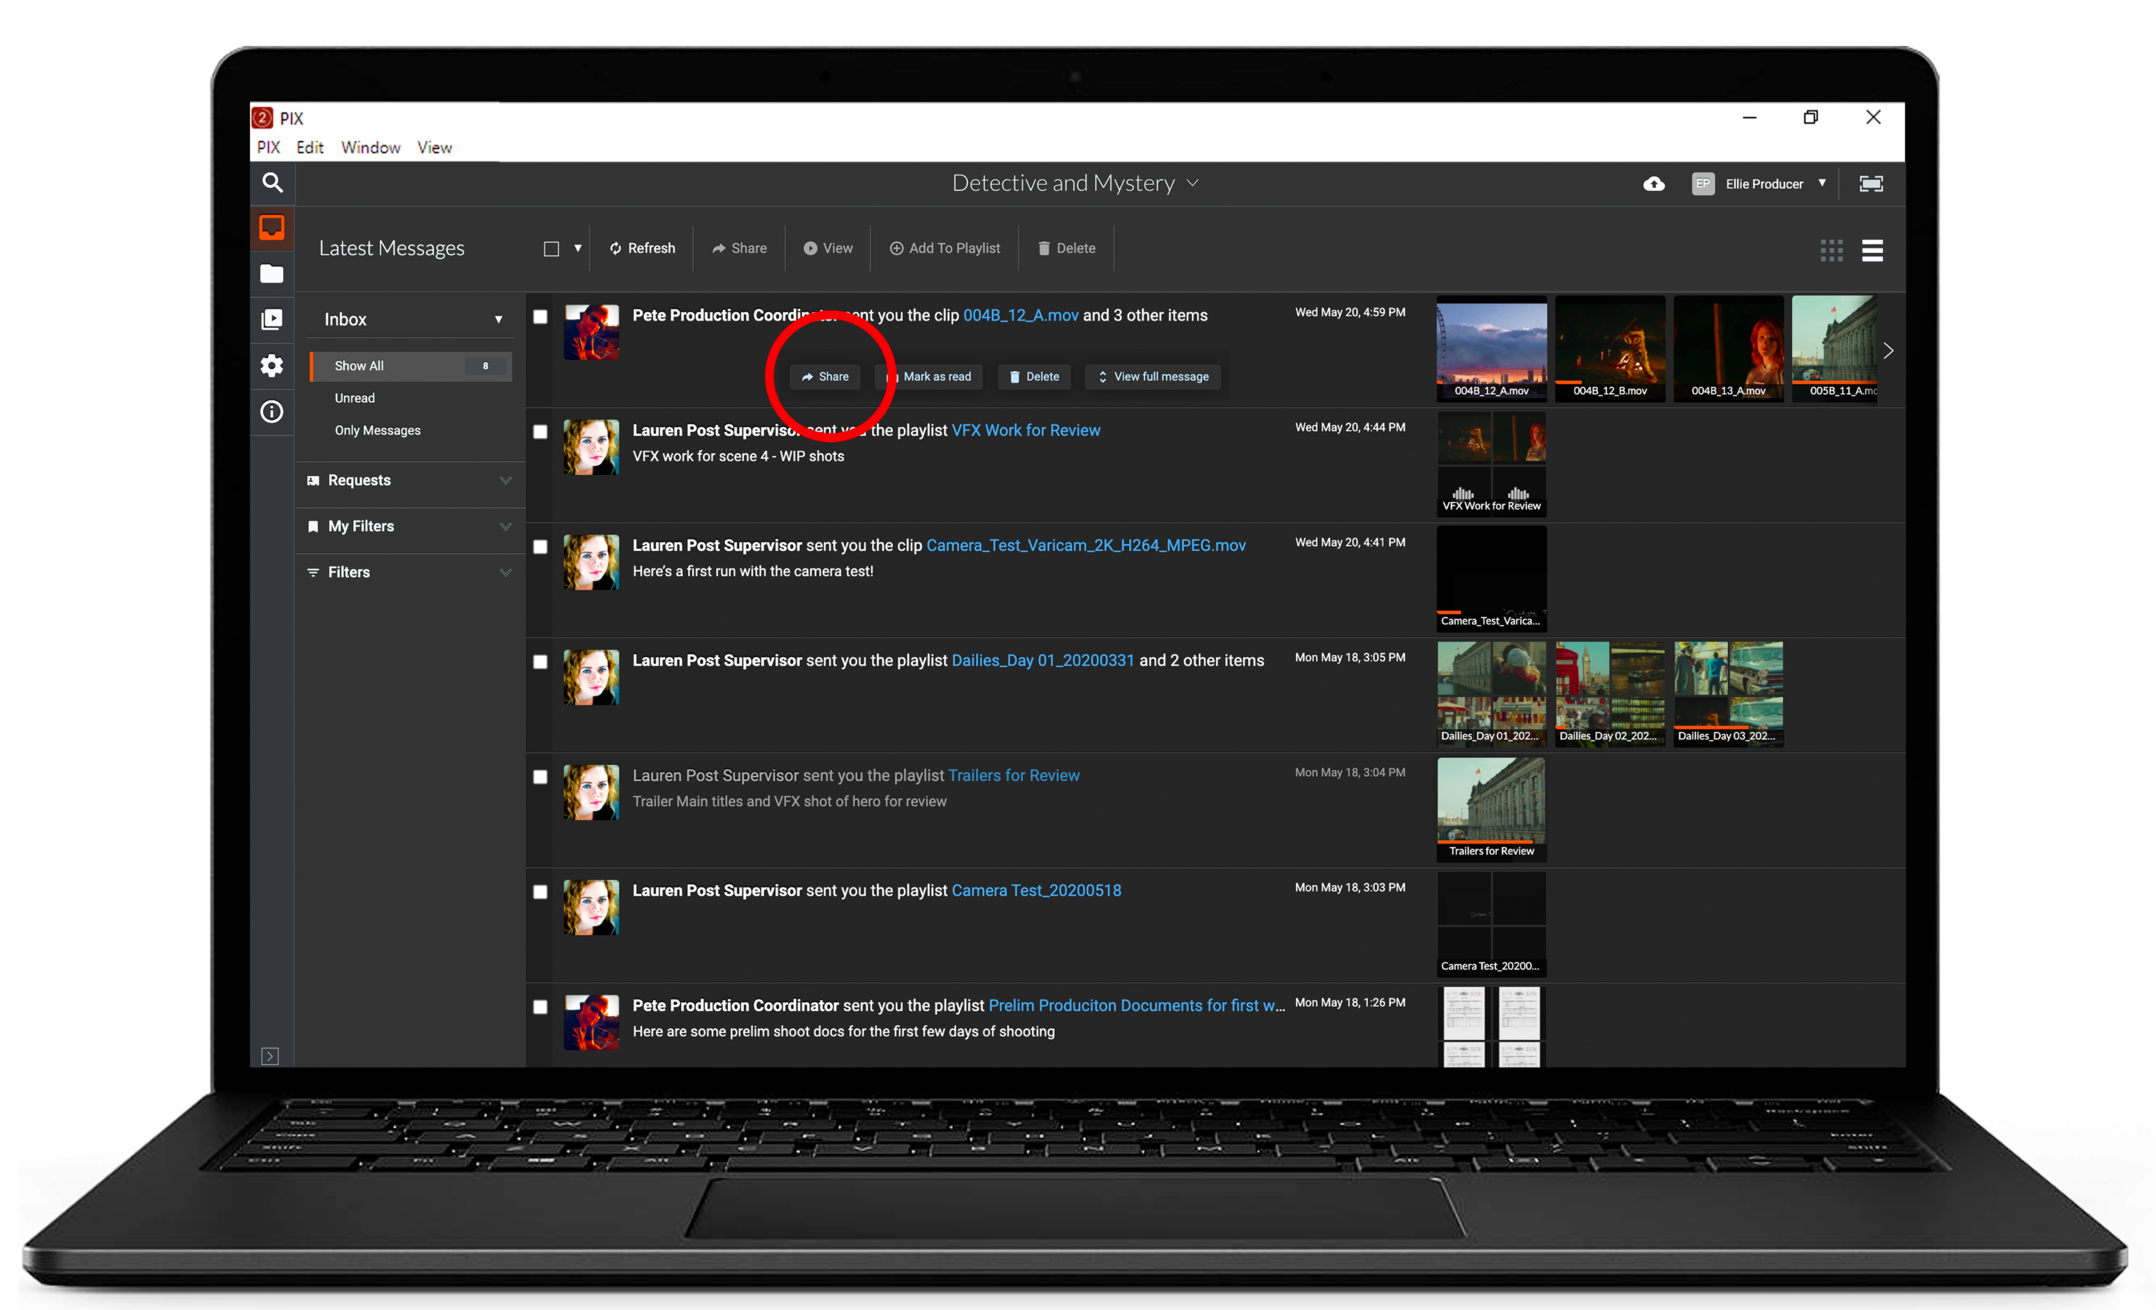Open the Edit menu
This screenshot has height=1310, width=2156.
tap(309, 148)
